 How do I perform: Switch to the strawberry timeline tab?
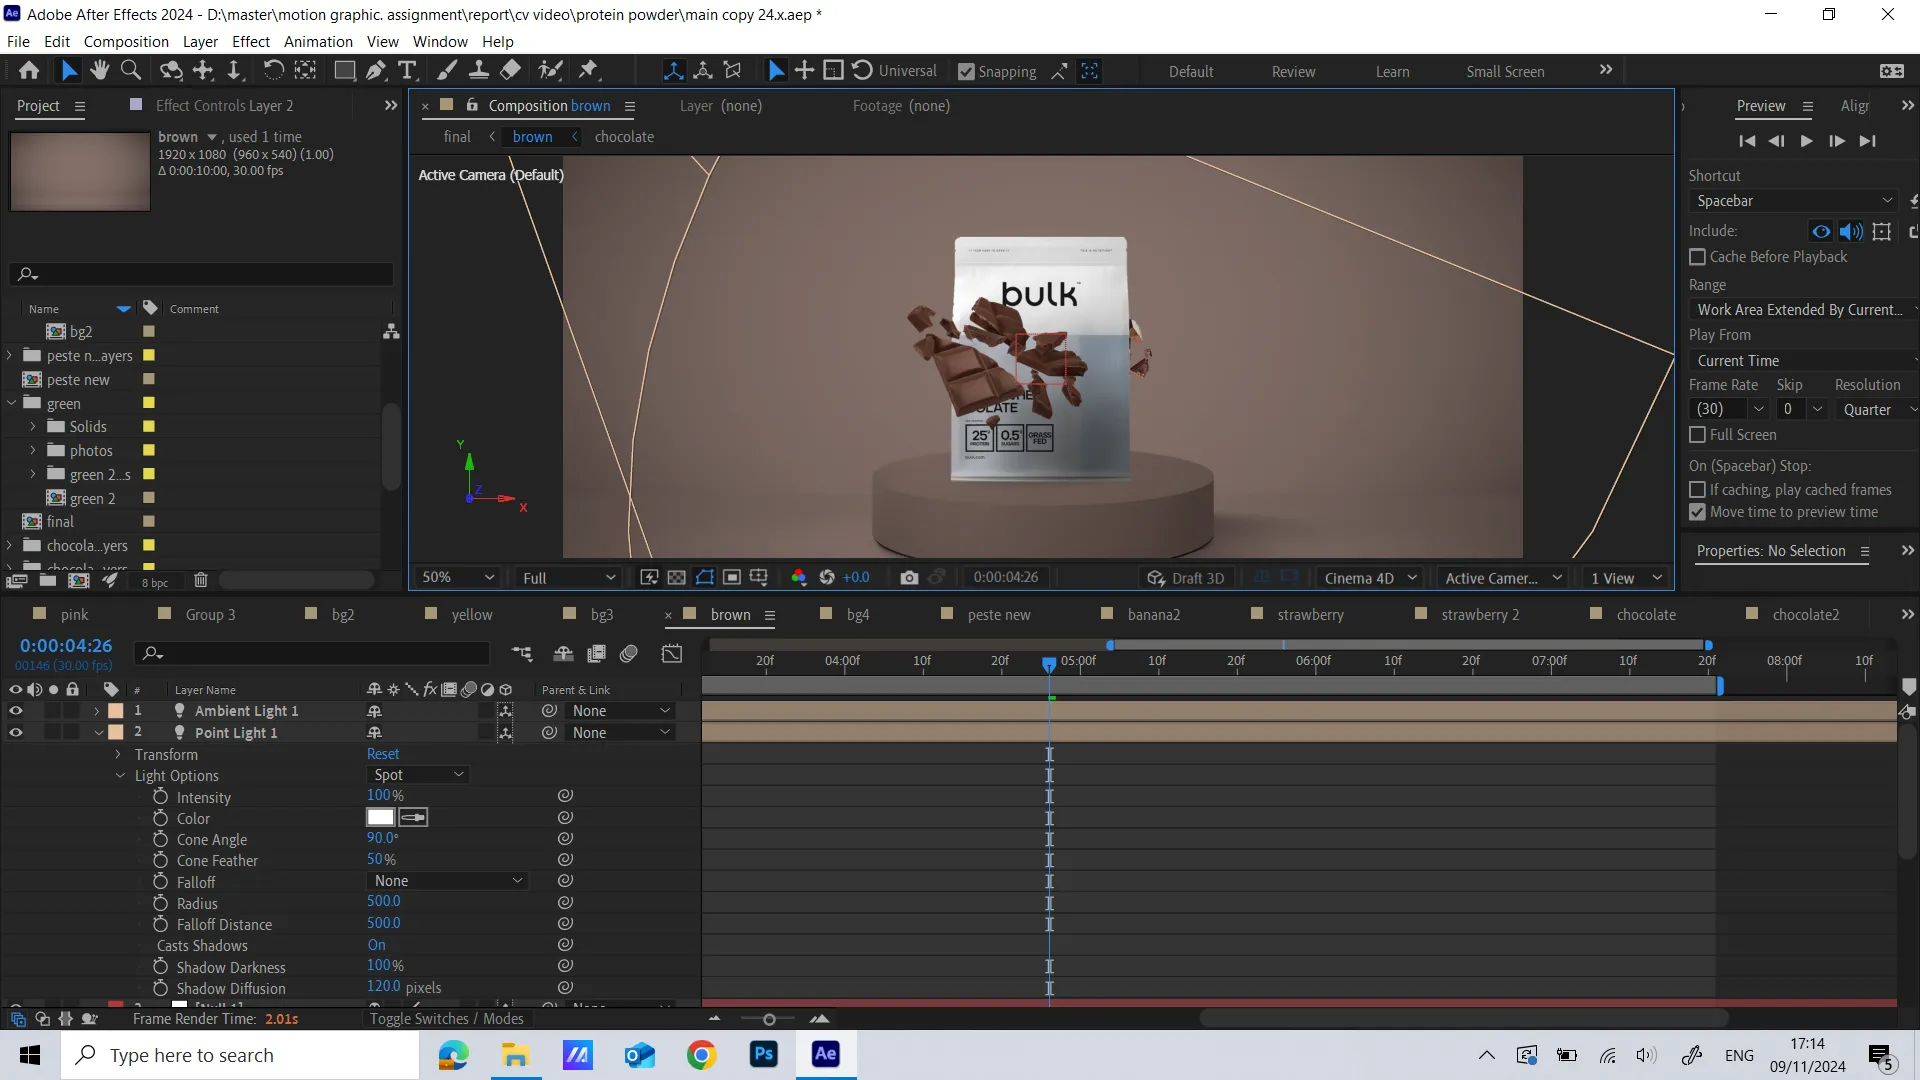coord(1310,615)
